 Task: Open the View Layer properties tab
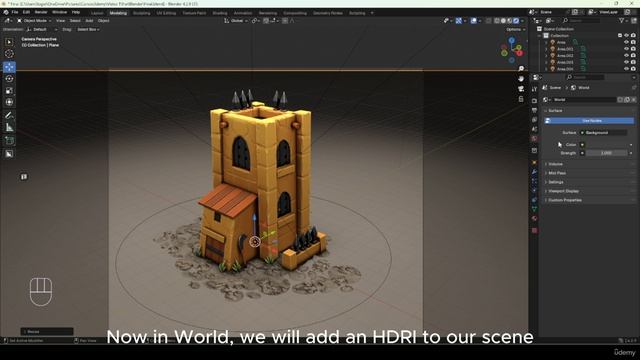[x=534, y=120]
